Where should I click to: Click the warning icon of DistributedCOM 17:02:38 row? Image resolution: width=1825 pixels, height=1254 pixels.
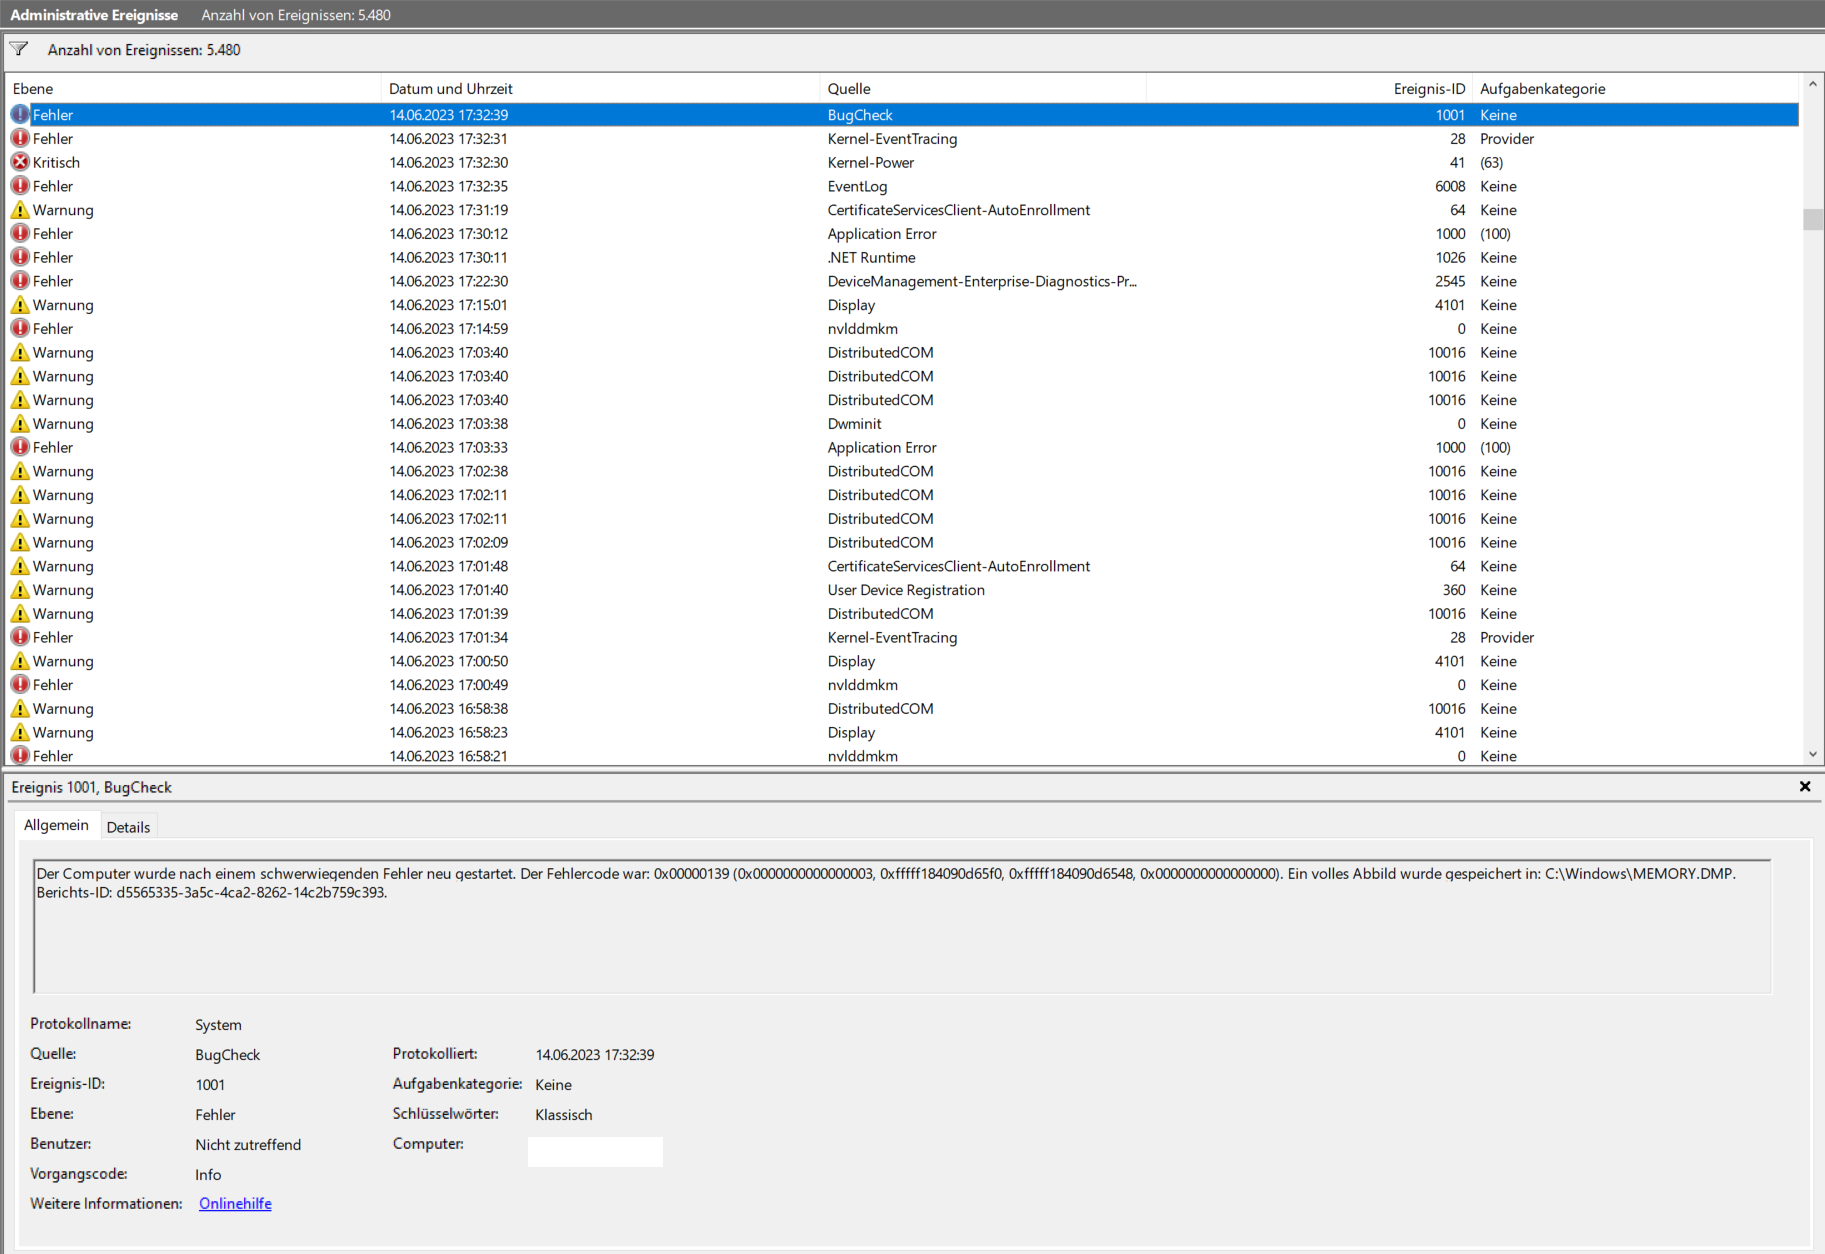point(20,471)
